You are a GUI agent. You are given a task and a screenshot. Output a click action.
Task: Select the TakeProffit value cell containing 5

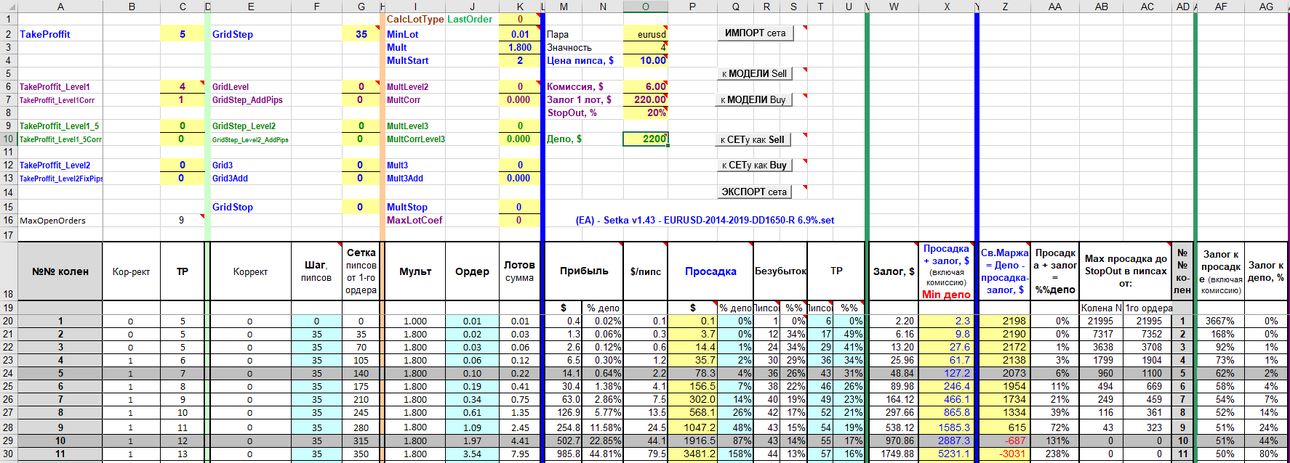181,33
